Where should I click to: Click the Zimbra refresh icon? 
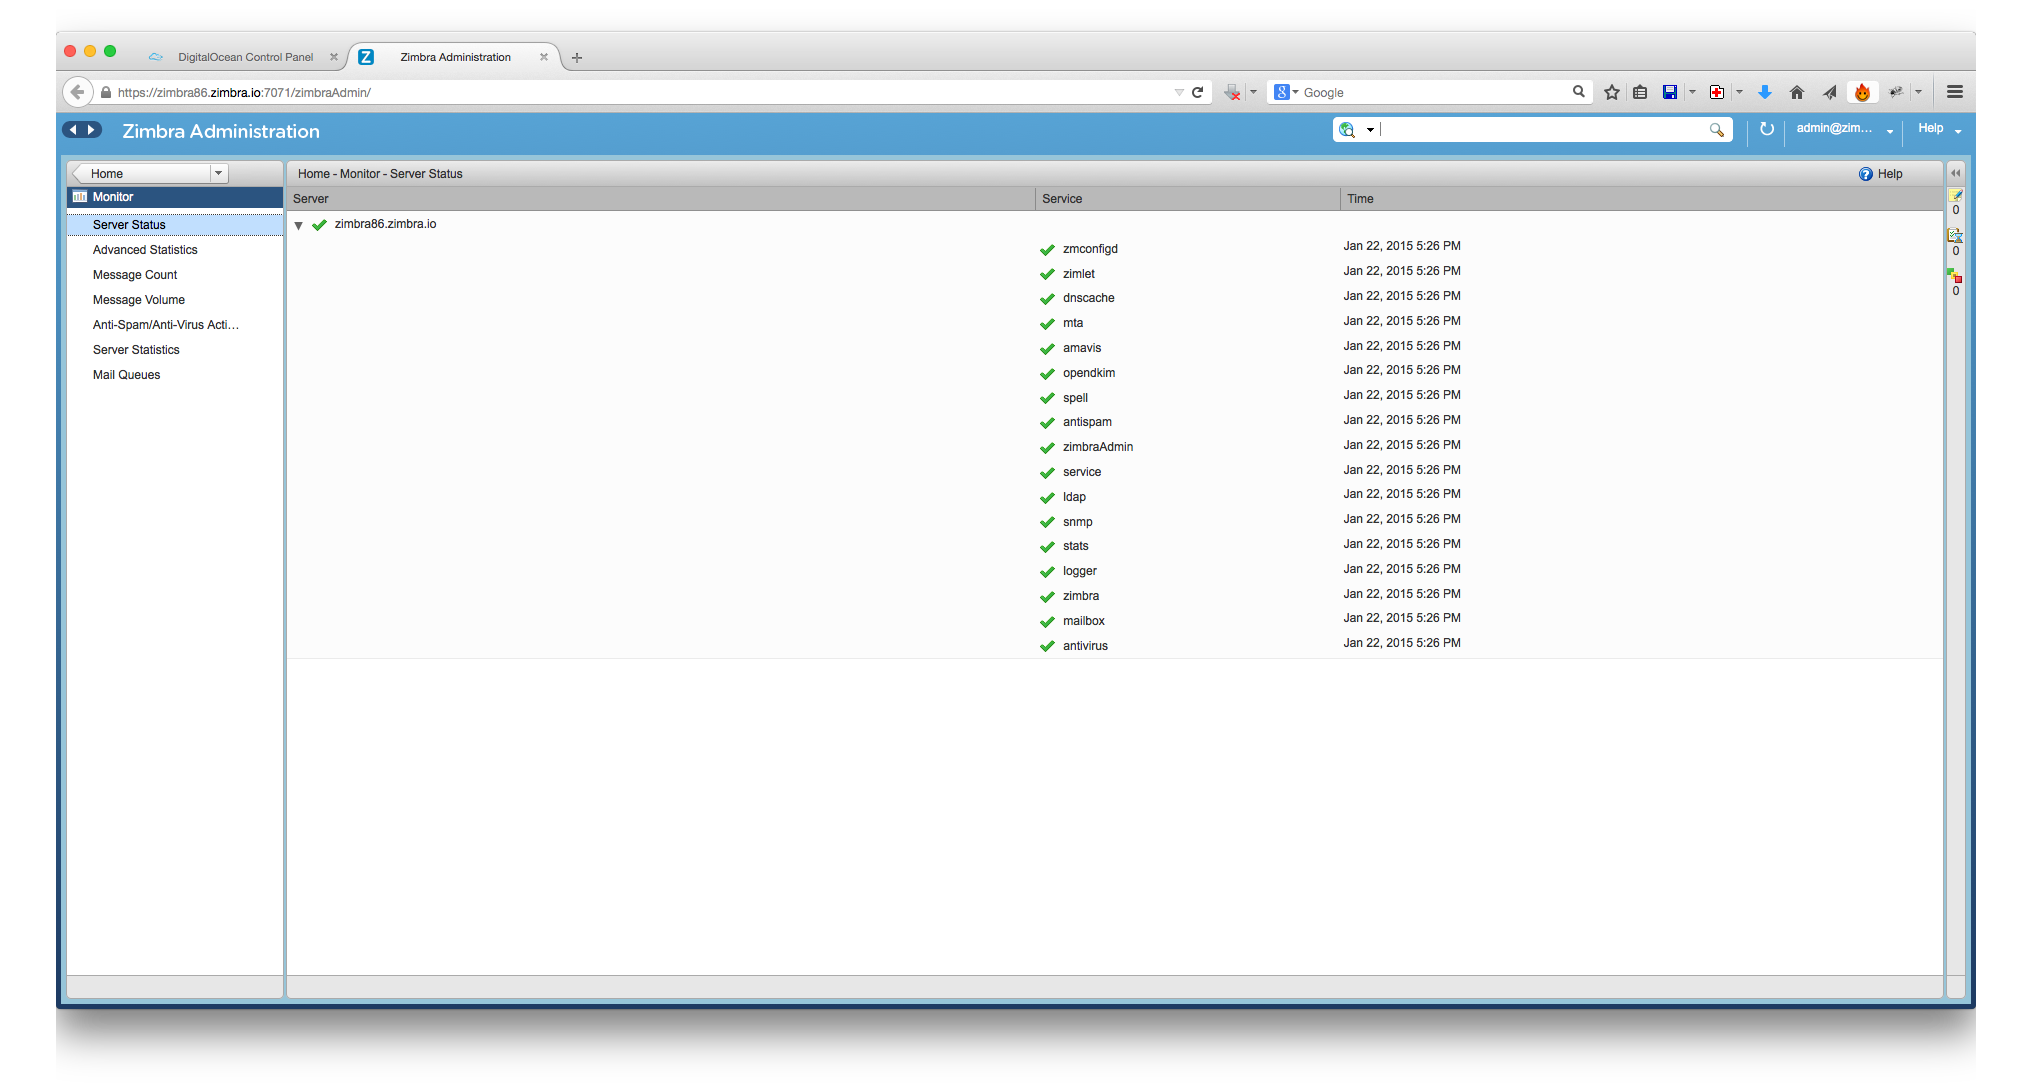1767,129
